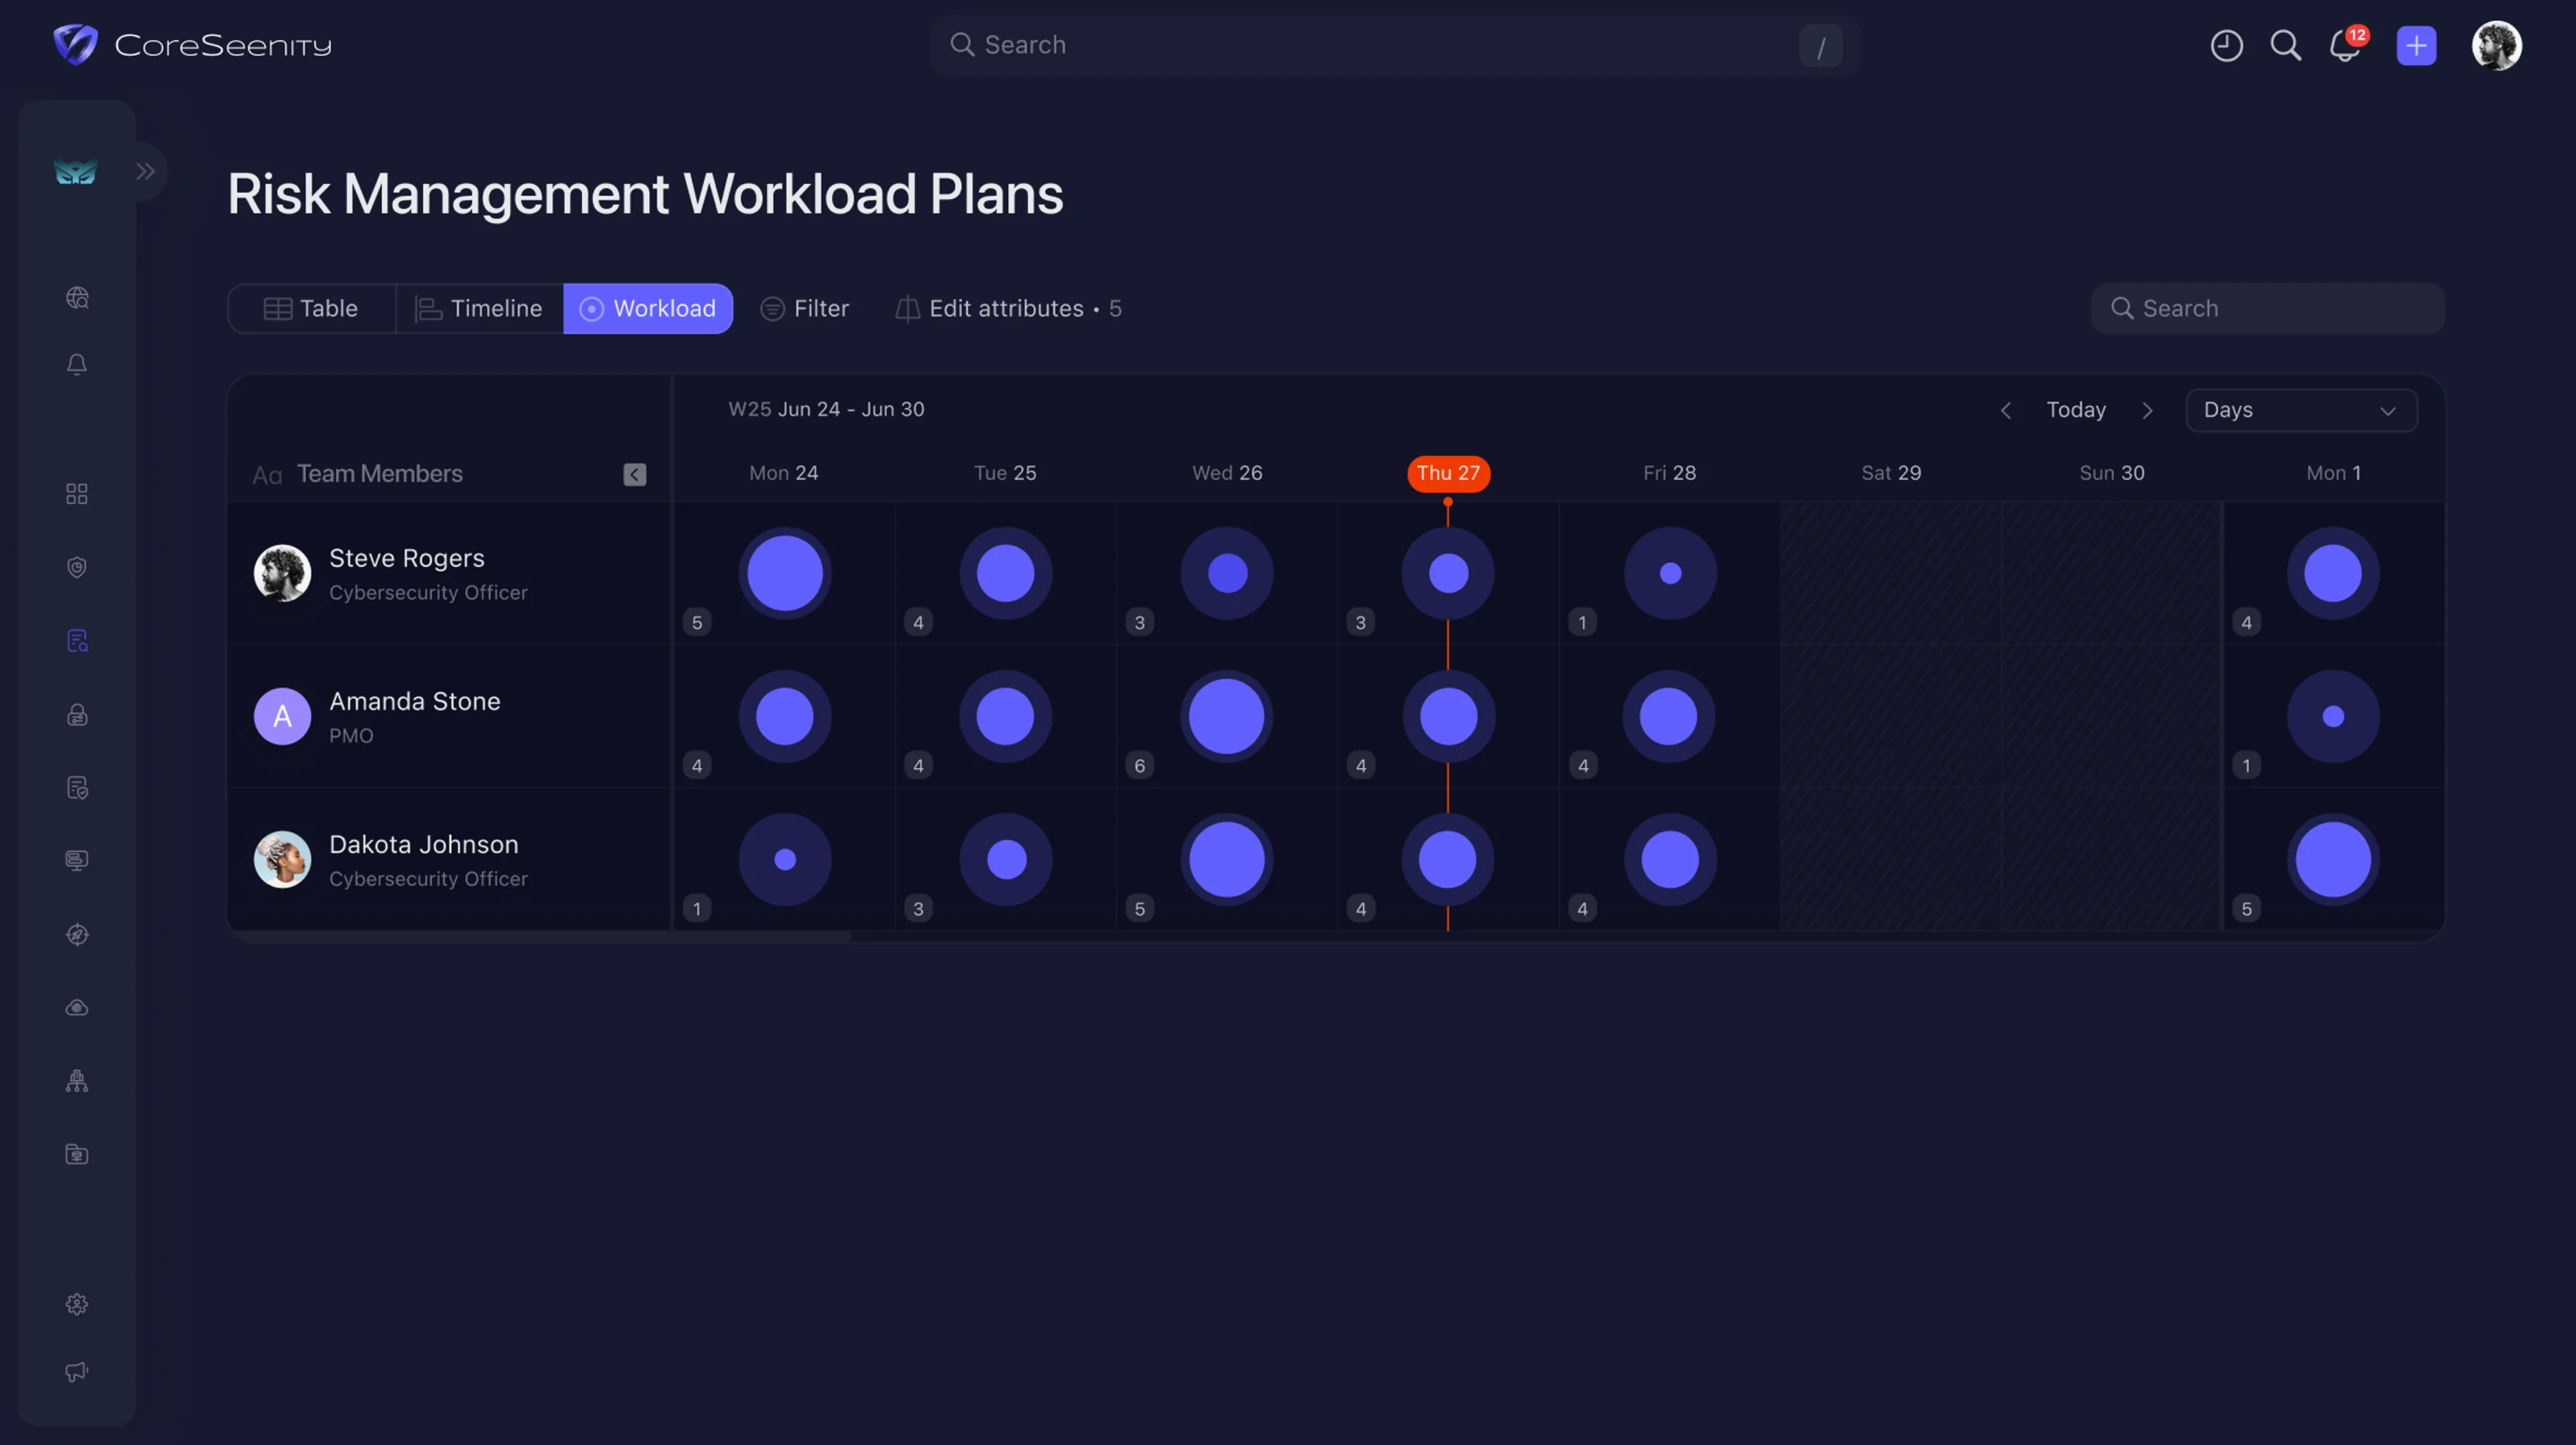Open Amanda Stone Wed 26 workload bubble

pos(1227,717)
